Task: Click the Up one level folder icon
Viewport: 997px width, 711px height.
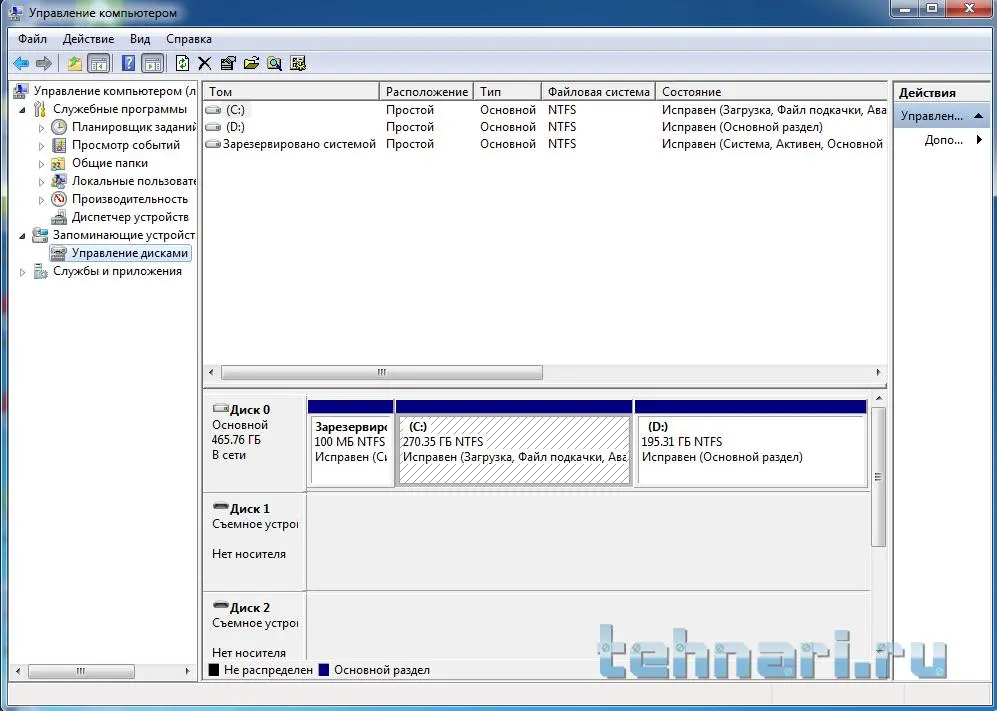Action: pyautogui.click(x=74, y=63)
